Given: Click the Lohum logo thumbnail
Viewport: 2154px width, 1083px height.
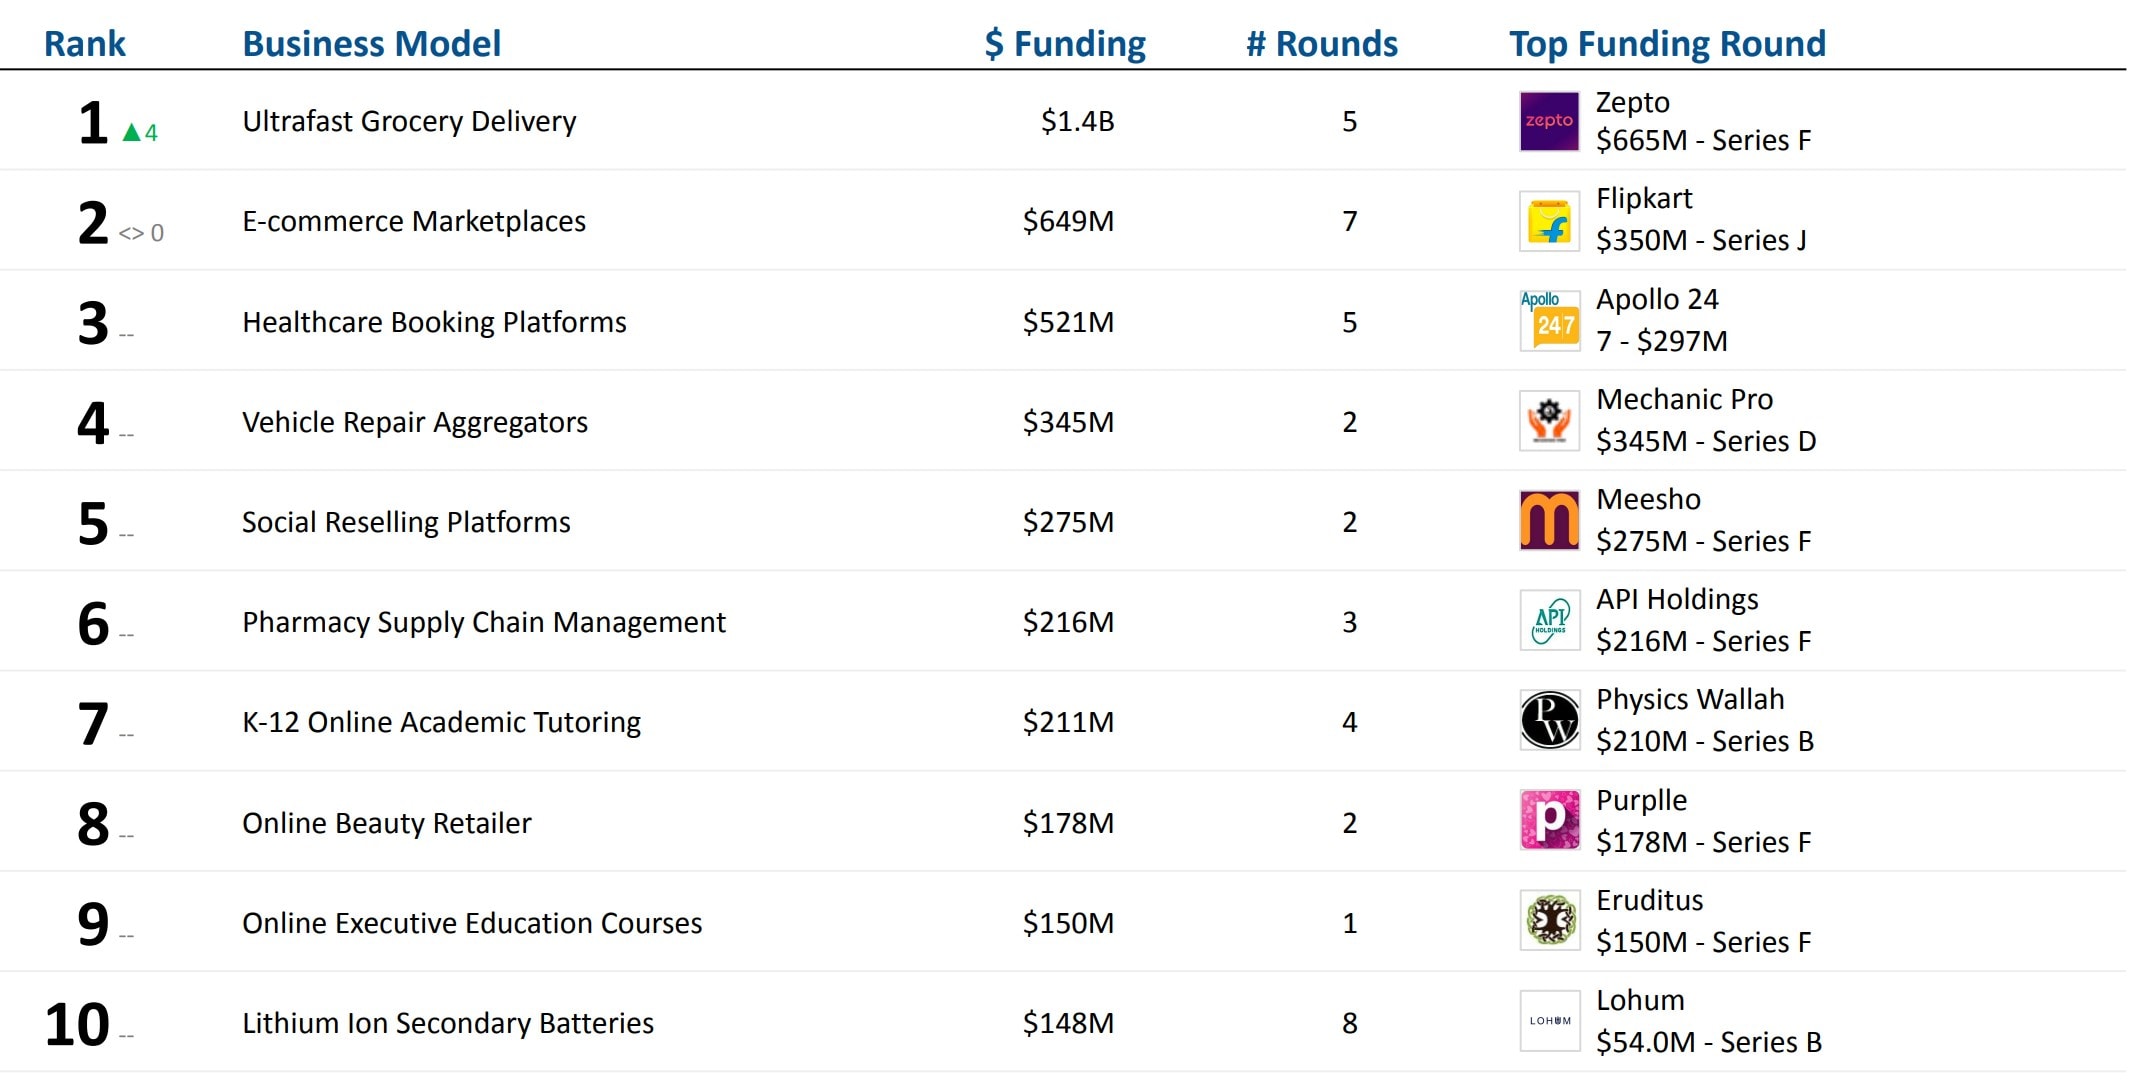Looking at the screenshot, I should click(x=1549, y=1021).
